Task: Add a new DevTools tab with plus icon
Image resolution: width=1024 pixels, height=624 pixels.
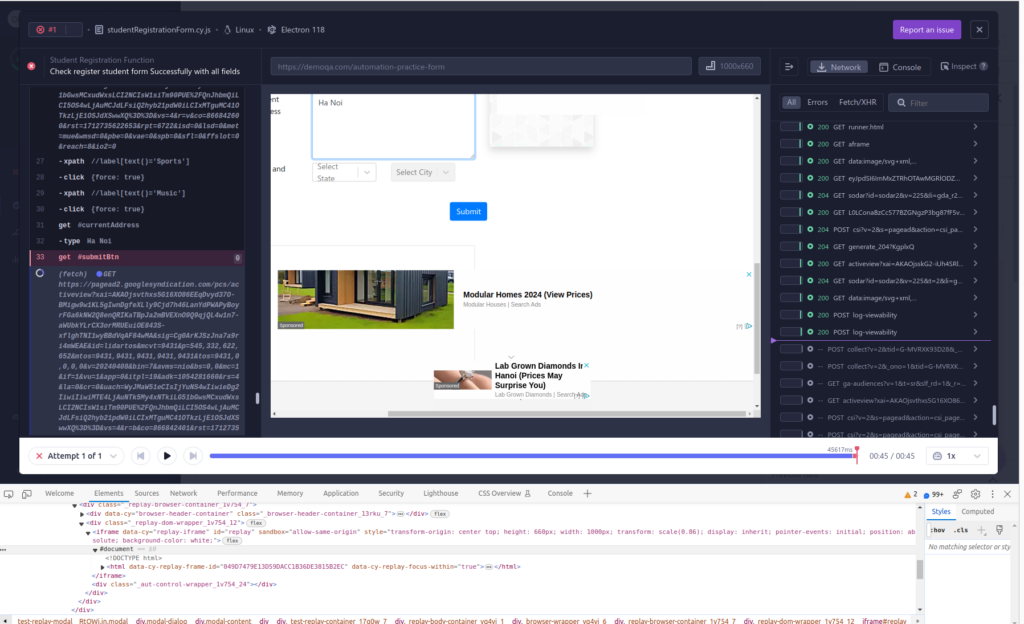Action: pyautogui.click(x=587, y=493)
